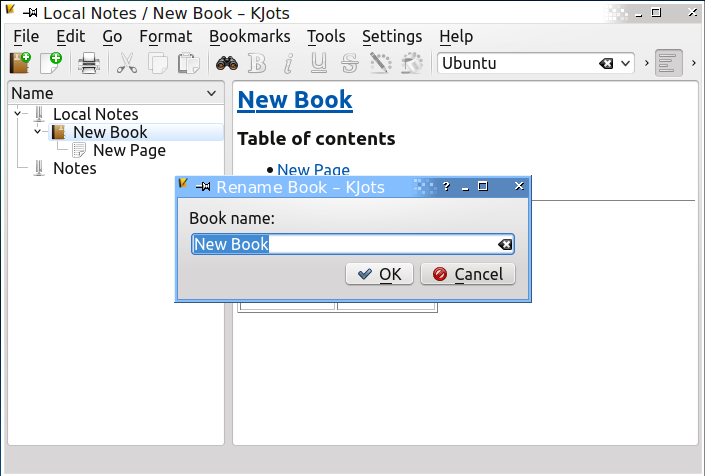Viewport: 705px width, 476px height.
Task: Click the Name column header sort arrow
Action: pyautogui.click(x=211, y=93)
